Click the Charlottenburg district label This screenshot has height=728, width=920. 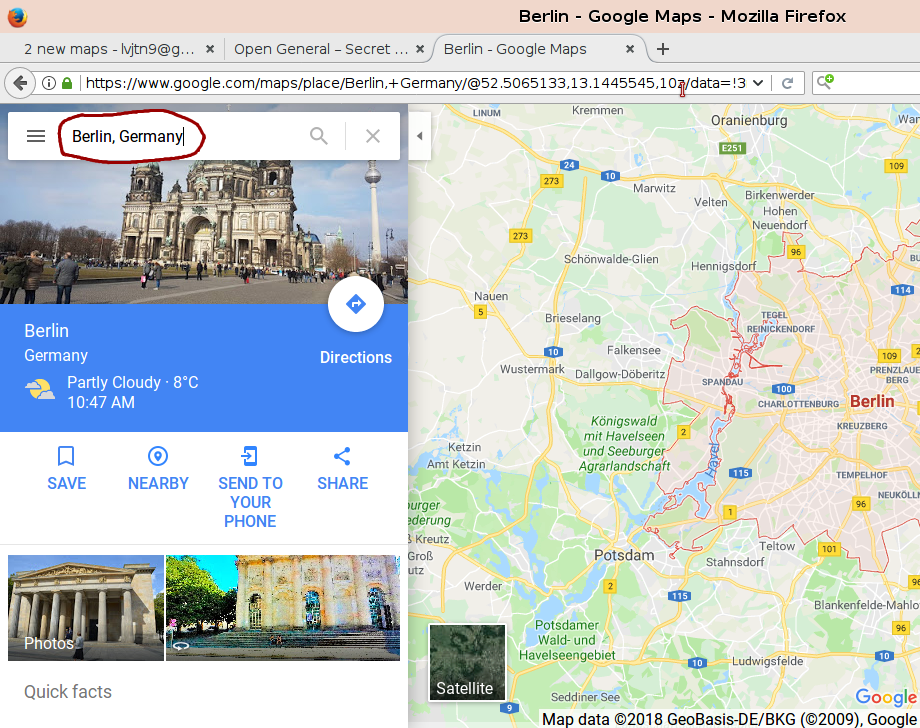pyautogui.click(x=798, y=404)
